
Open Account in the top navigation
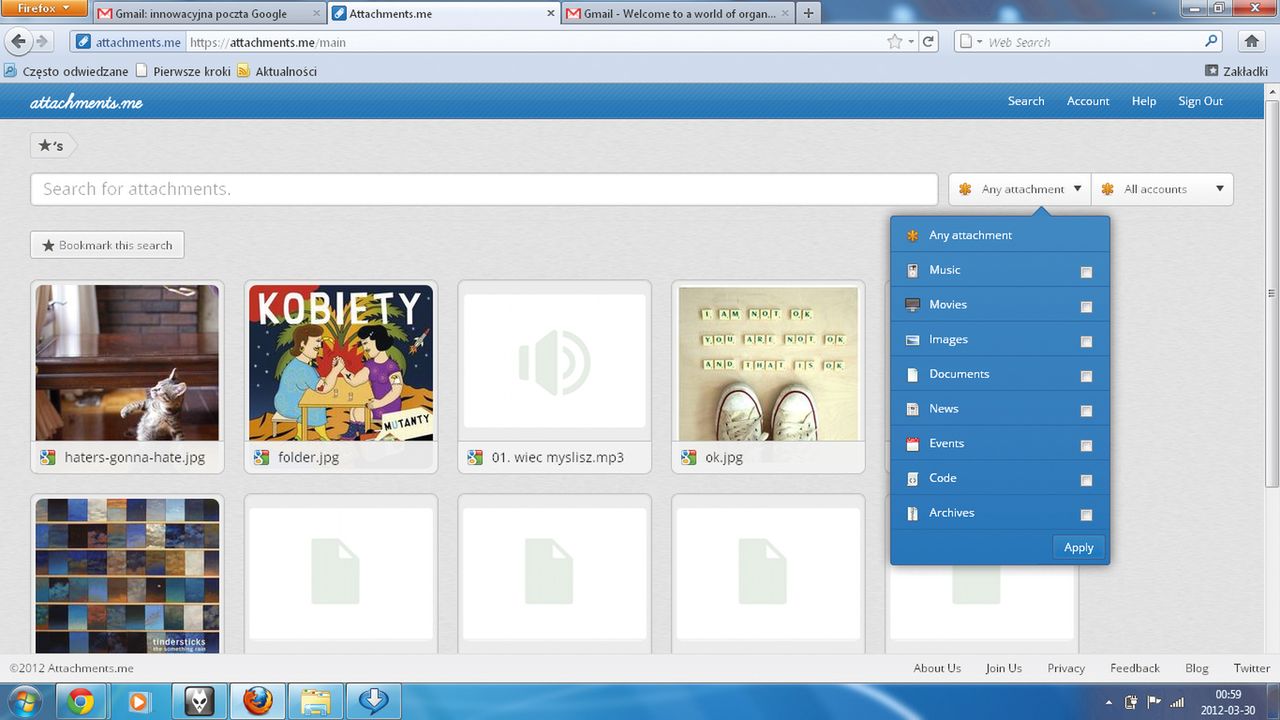(1088, 101)
